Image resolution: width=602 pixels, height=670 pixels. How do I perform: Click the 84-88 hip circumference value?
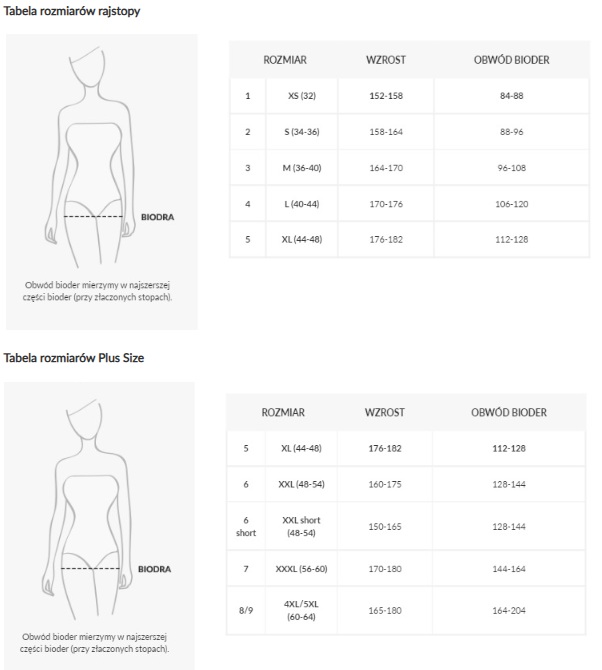coord(511,96)
